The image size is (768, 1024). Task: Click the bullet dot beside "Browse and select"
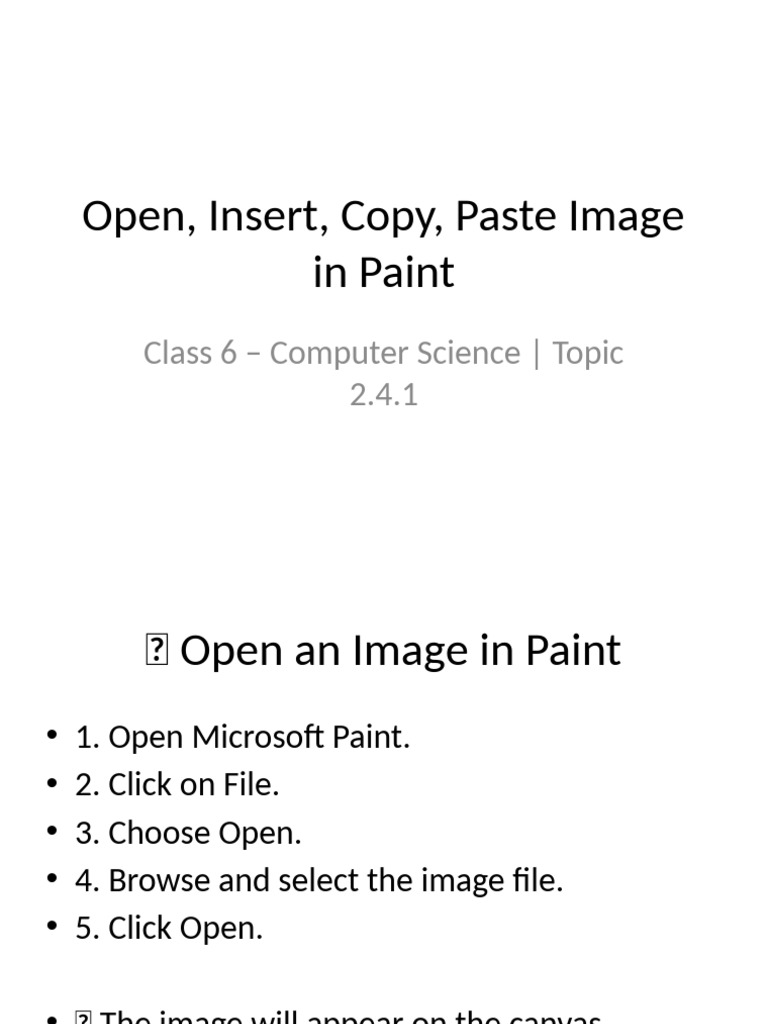coord(52,881)
